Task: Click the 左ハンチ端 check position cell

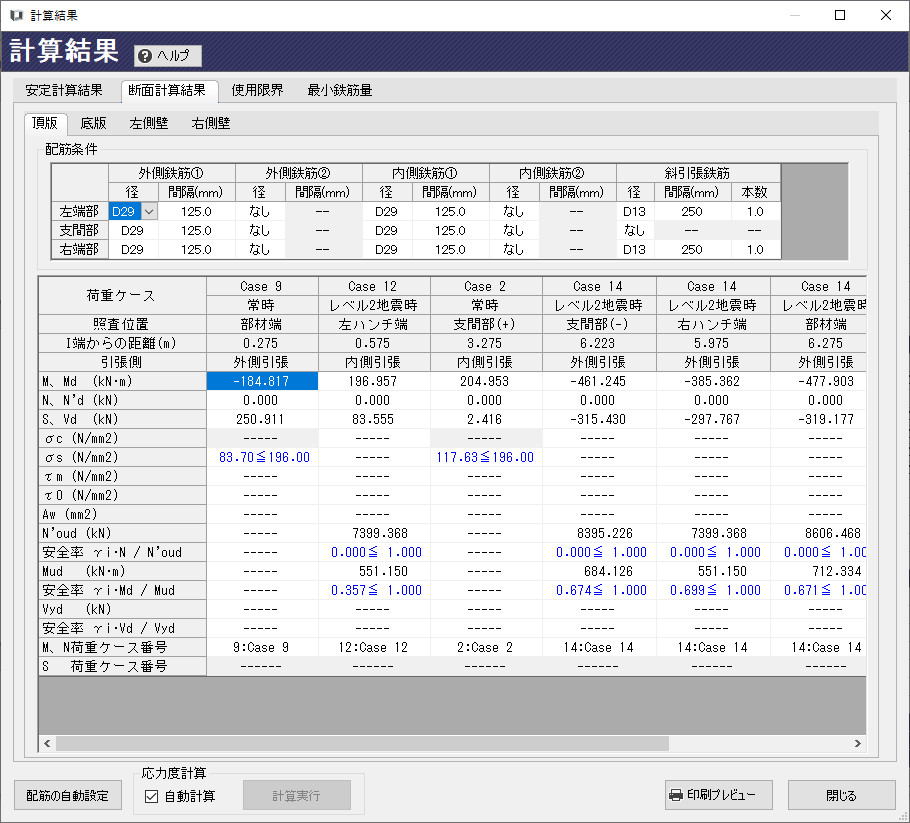Action: 373,324
